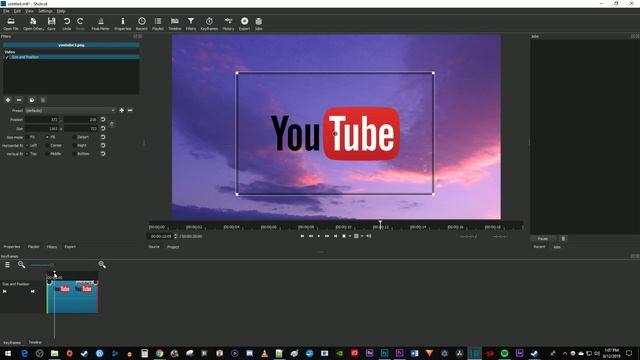Open the grid display dropdown arrow
The height and width of the screenshot is (360, 640).
pos(362,236)
